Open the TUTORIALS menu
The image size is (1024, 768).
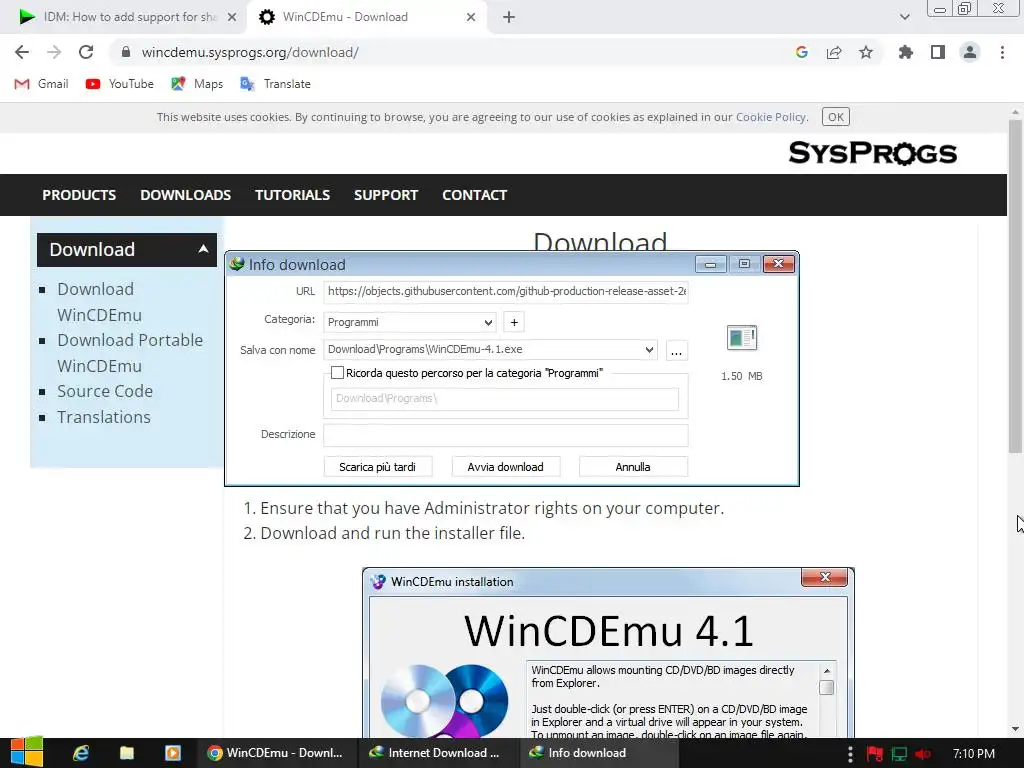(292, 195)
